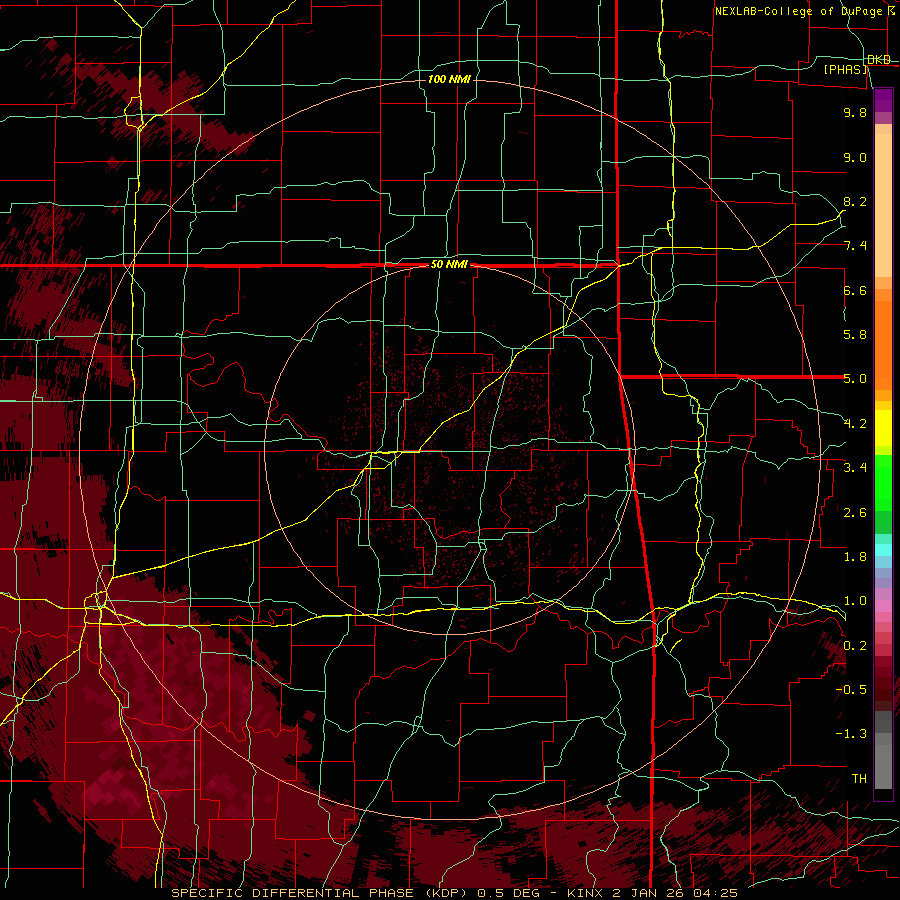Viewport: 900px width, 900px height.
Task: Pick the pink band of the color bar
Action: tap(883, 606)
